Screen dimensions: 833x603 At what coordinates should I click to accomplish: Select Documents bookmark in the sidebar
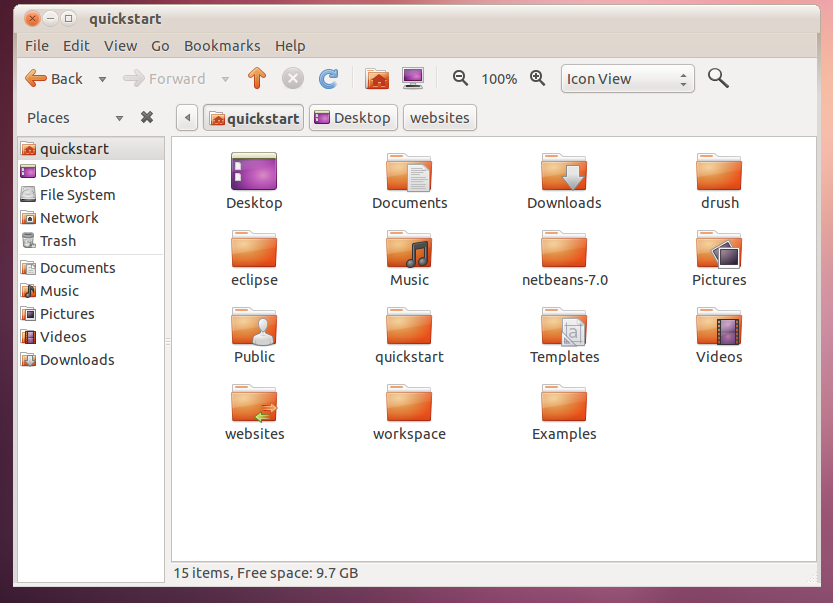click(91, 267)
